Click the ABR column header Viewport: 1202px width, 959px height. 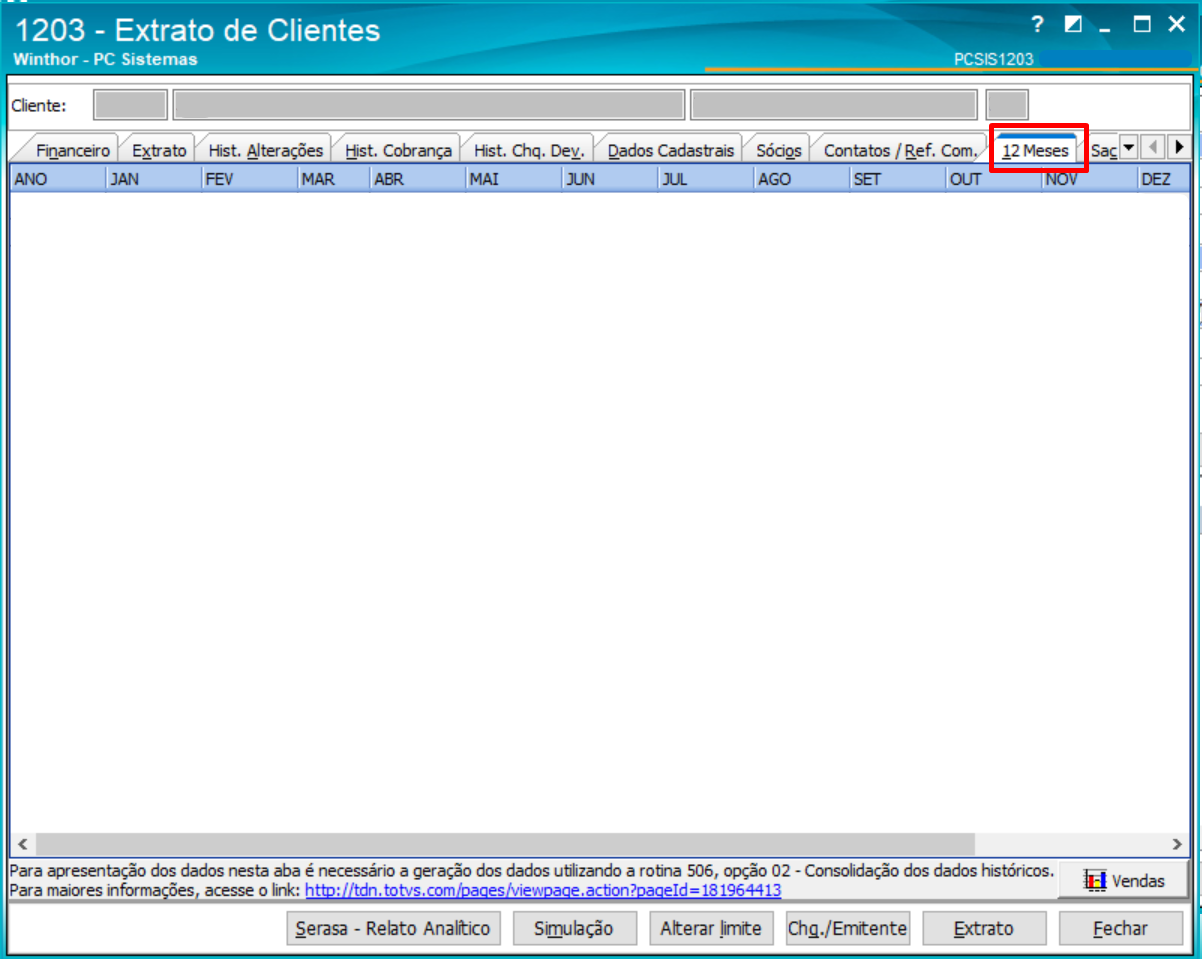[x=417, y=180]
